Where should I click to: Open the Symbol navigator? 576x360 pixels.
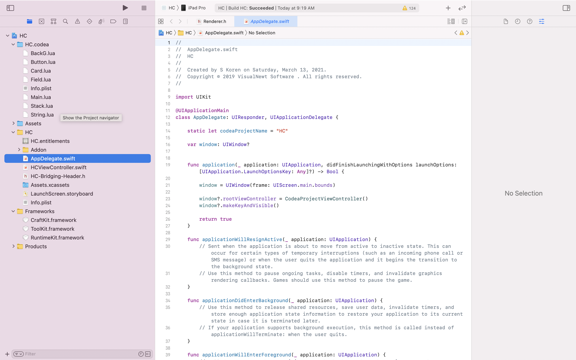[x=54, y=21]
